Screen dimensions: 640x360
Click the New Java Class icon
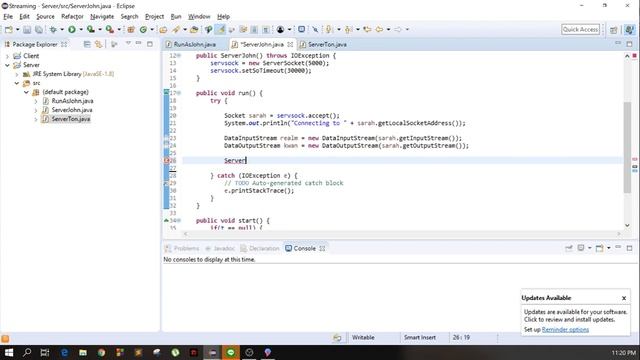pyautogui.click(x=143, y=29)
